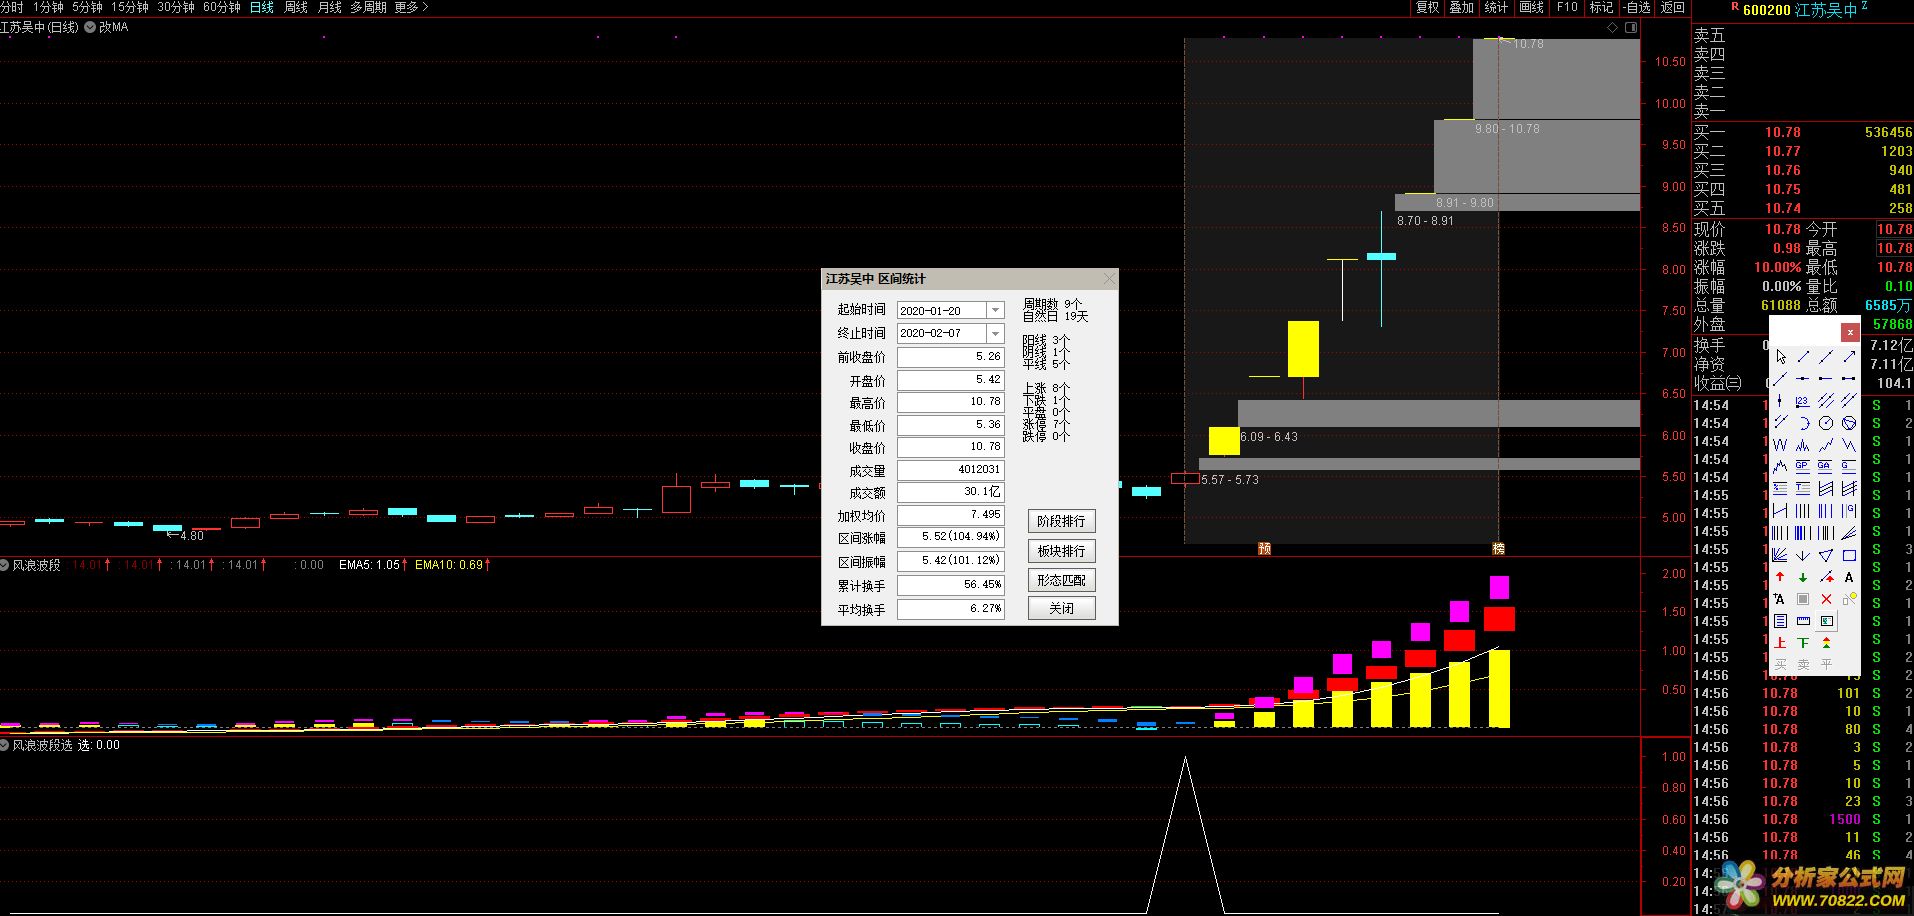The image size is (1914, 916).
Task: Toggle the diamond icon at chart top-right
Action: [1612, 28]
